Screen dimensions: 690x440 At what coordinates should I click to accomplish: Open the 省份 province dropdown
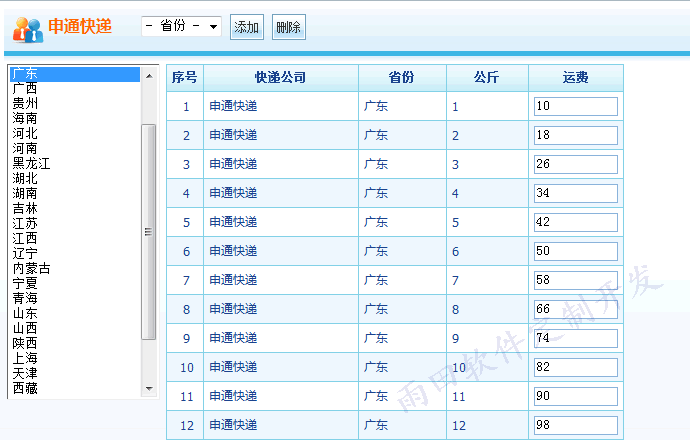point(181,26)
